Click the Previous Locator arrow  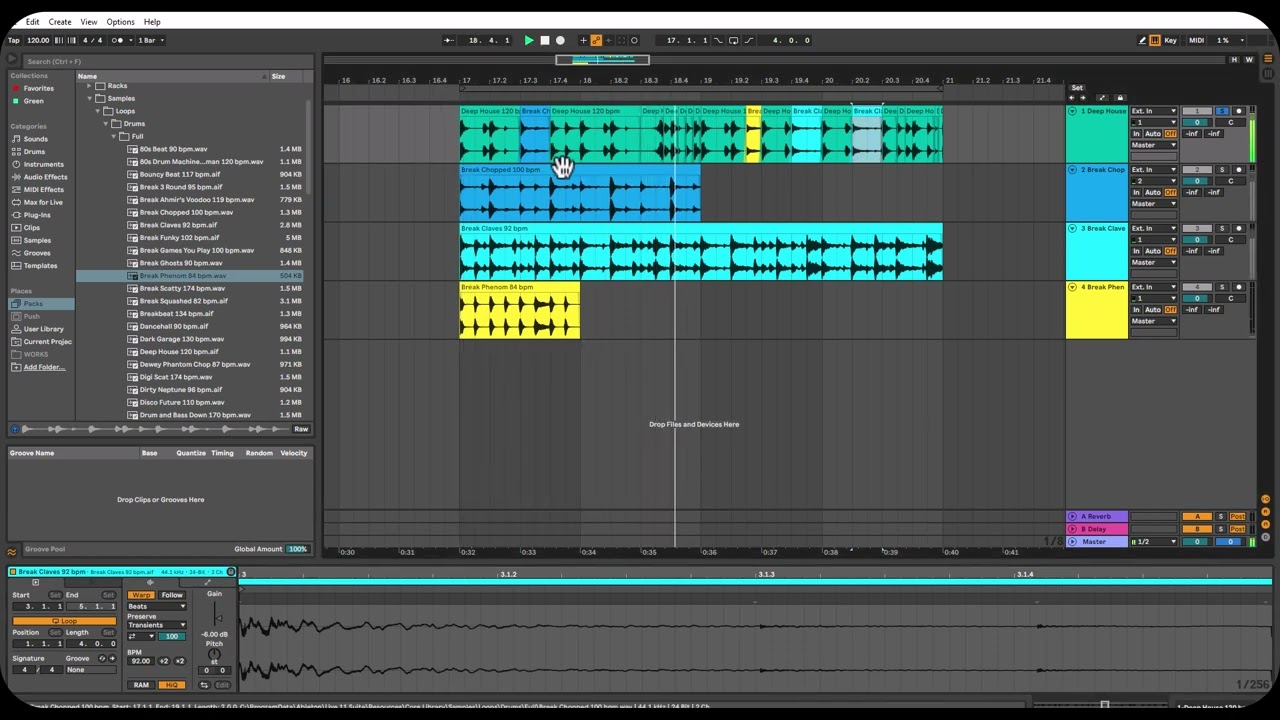click(1072, 98)
